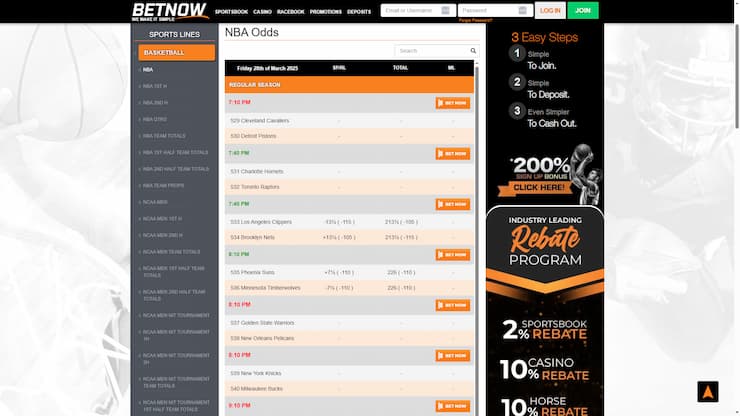Click the Nets total odds cell
Viewport: 740px width, 416px height.
401,238
